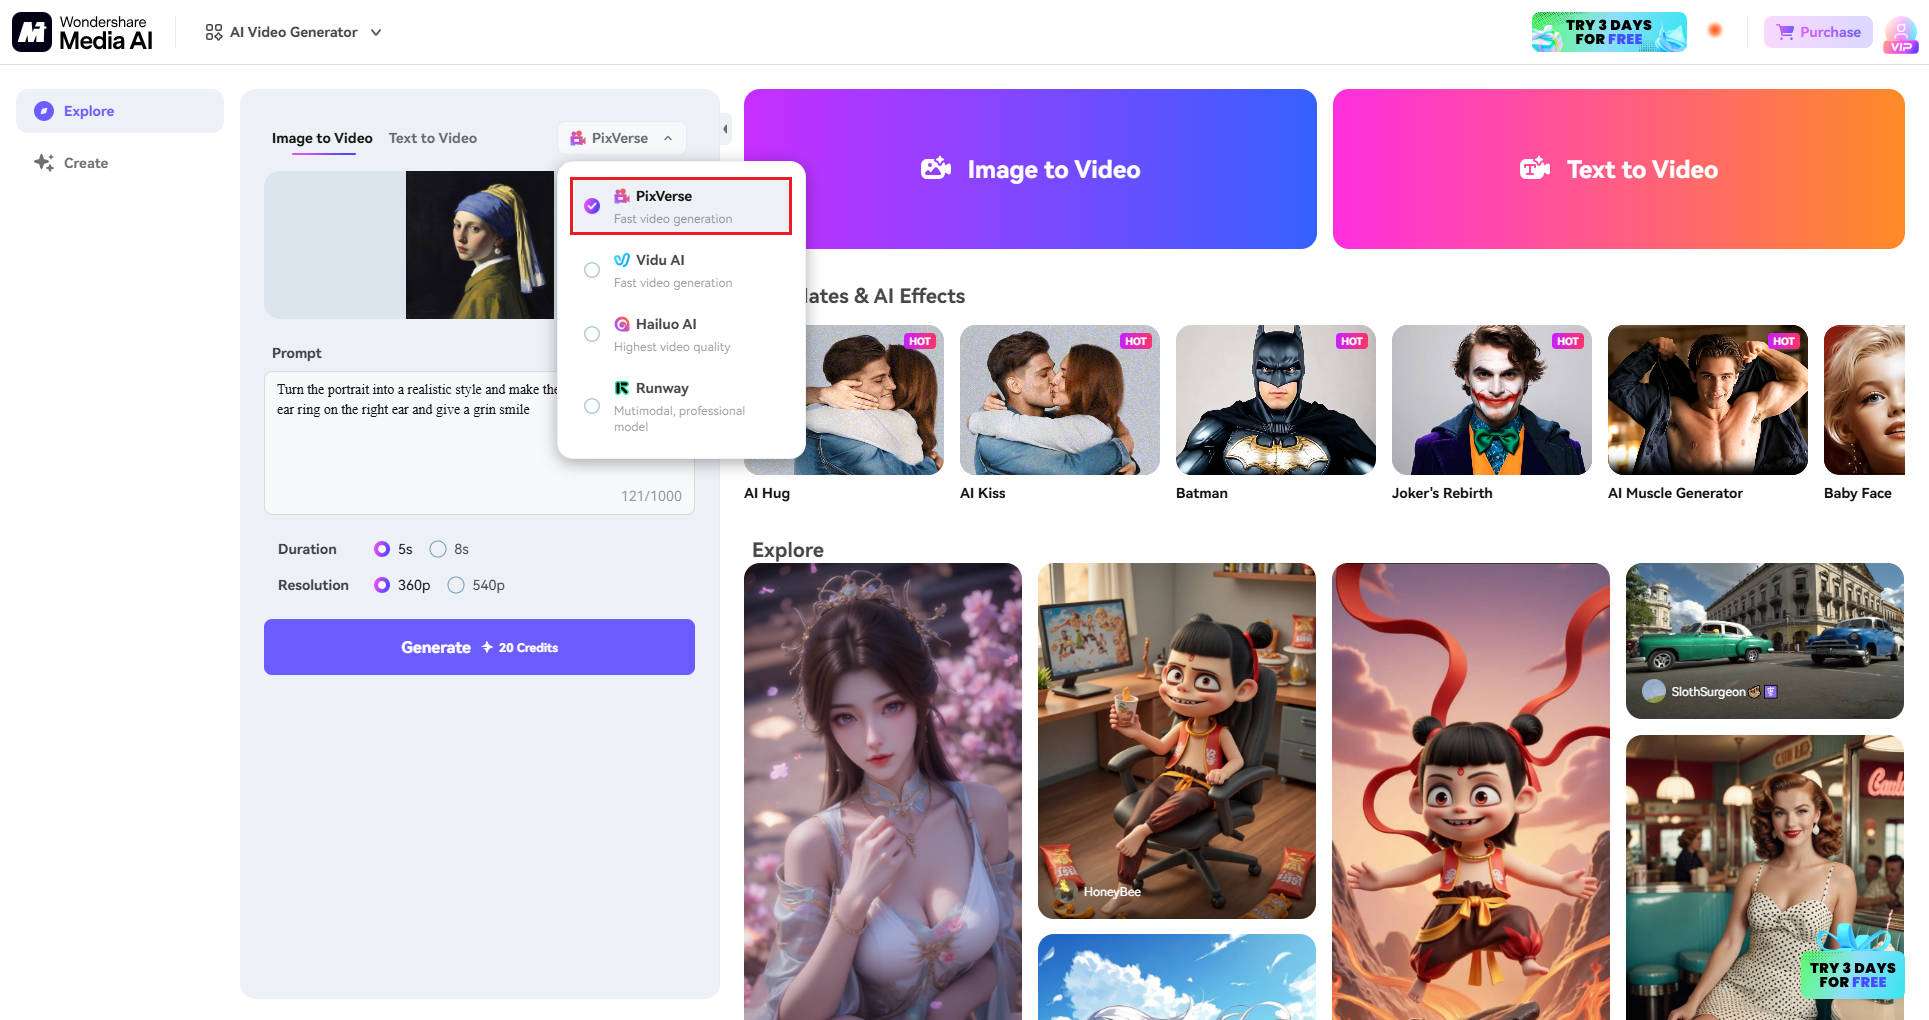
Task: Click the icon on Text to Video banner
Action: click(1535, 168)
